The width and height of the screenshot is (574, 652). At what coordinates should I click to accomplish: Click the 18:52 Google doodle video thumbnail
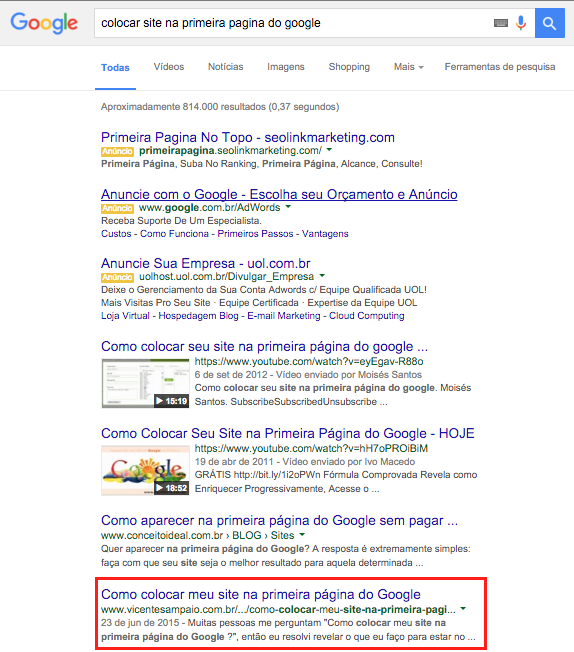click(145, 470)
